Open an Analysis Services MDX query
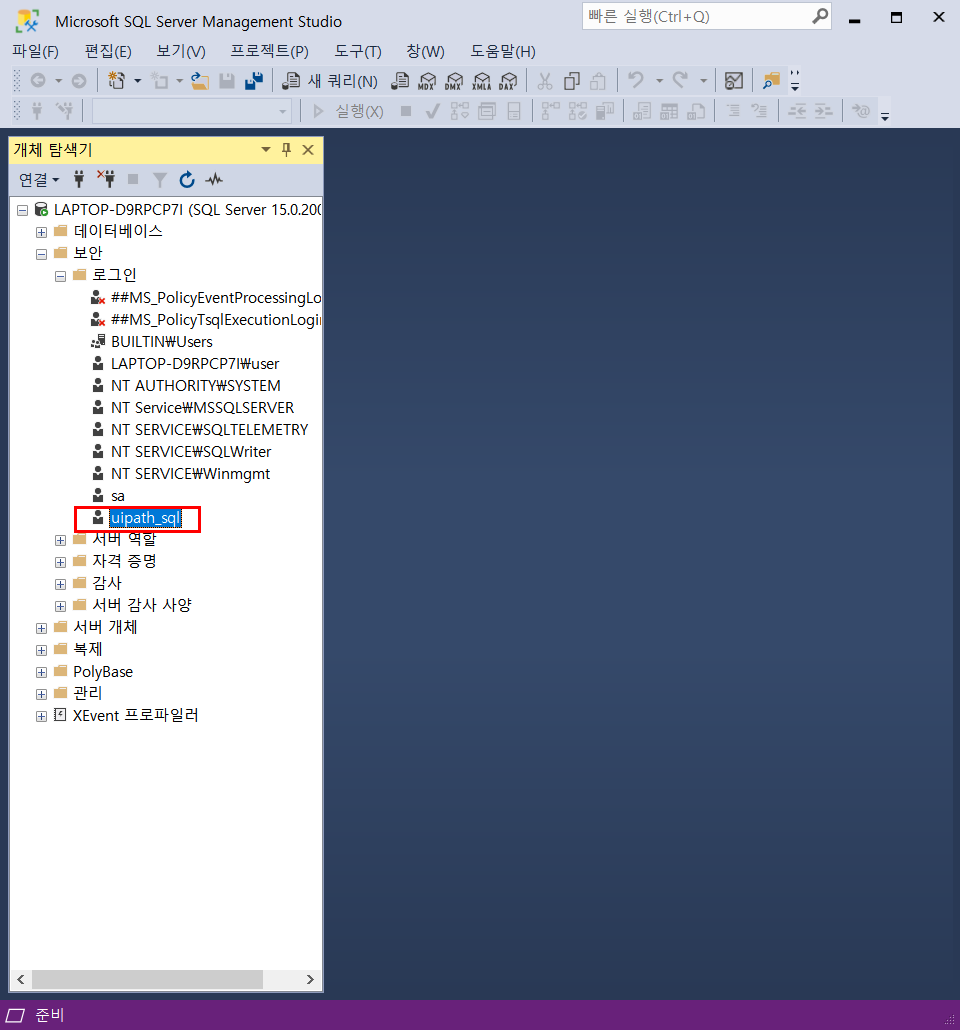The height and width of the screenshot is (1030, 960). click(427, 81)
